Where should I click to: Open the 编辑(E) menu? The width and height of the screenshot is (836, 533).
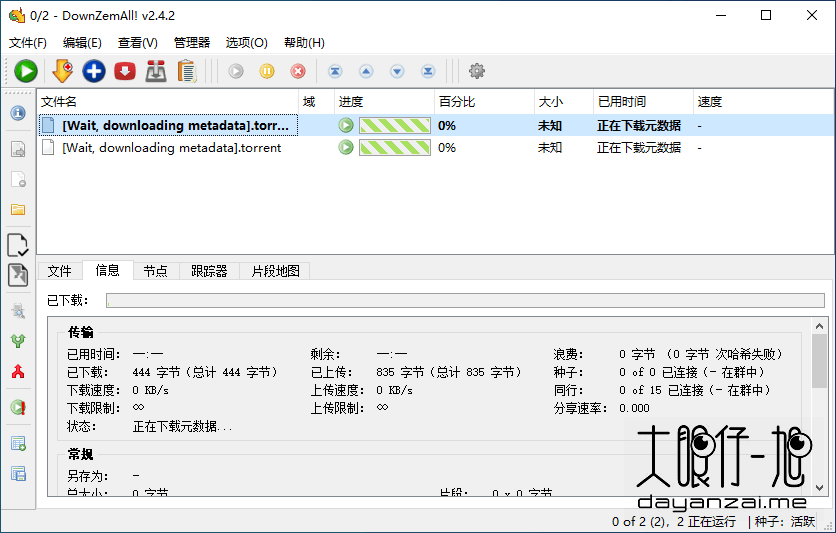click(82, 43)
